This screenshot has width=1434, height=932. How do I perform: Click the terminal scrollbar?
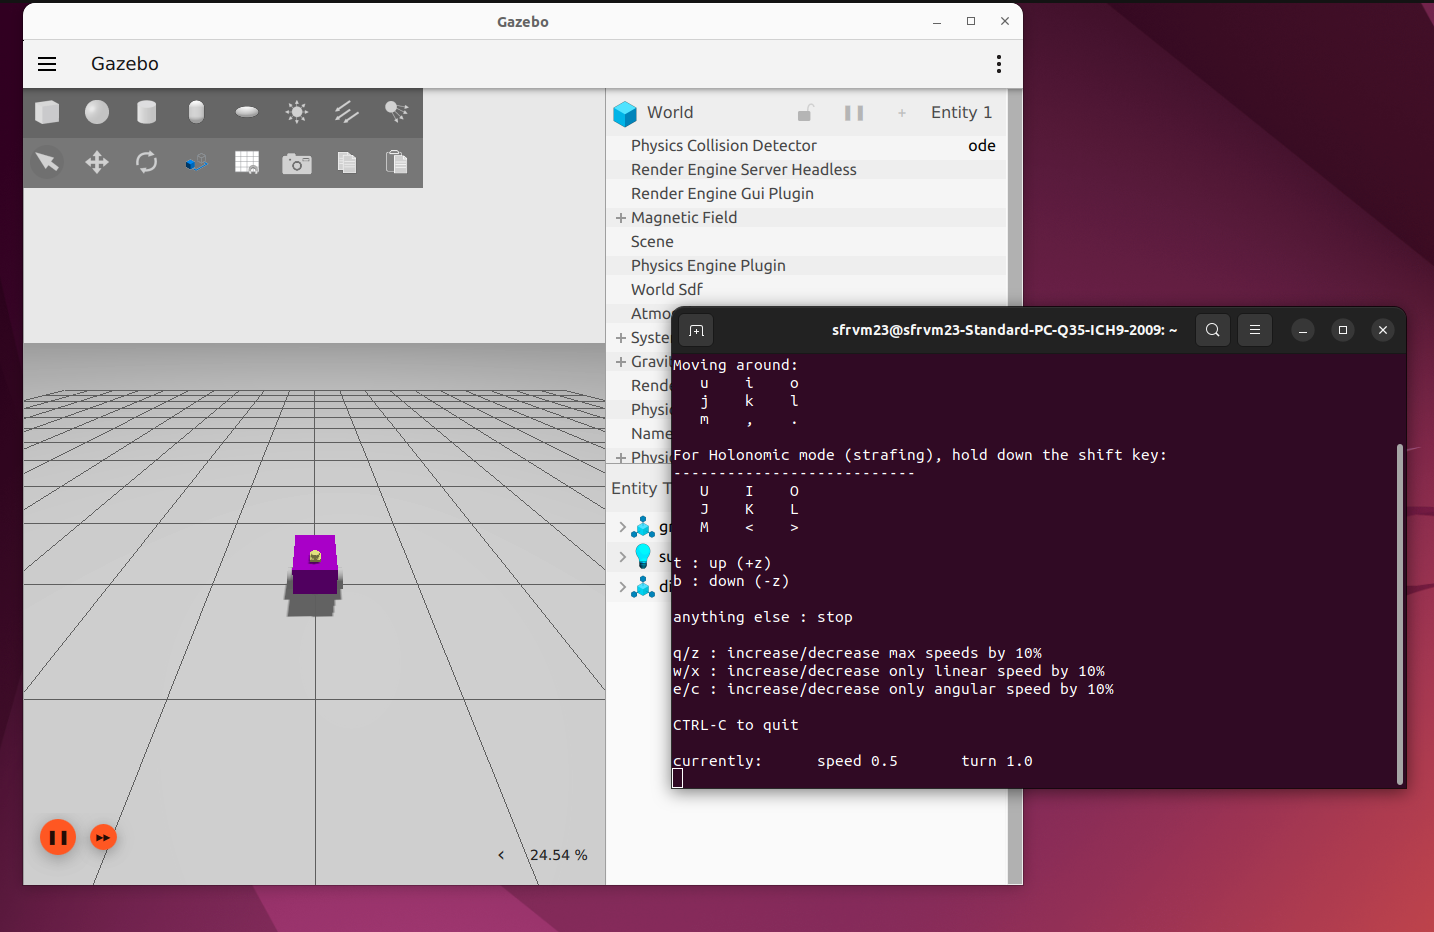tap(1400, 614)
